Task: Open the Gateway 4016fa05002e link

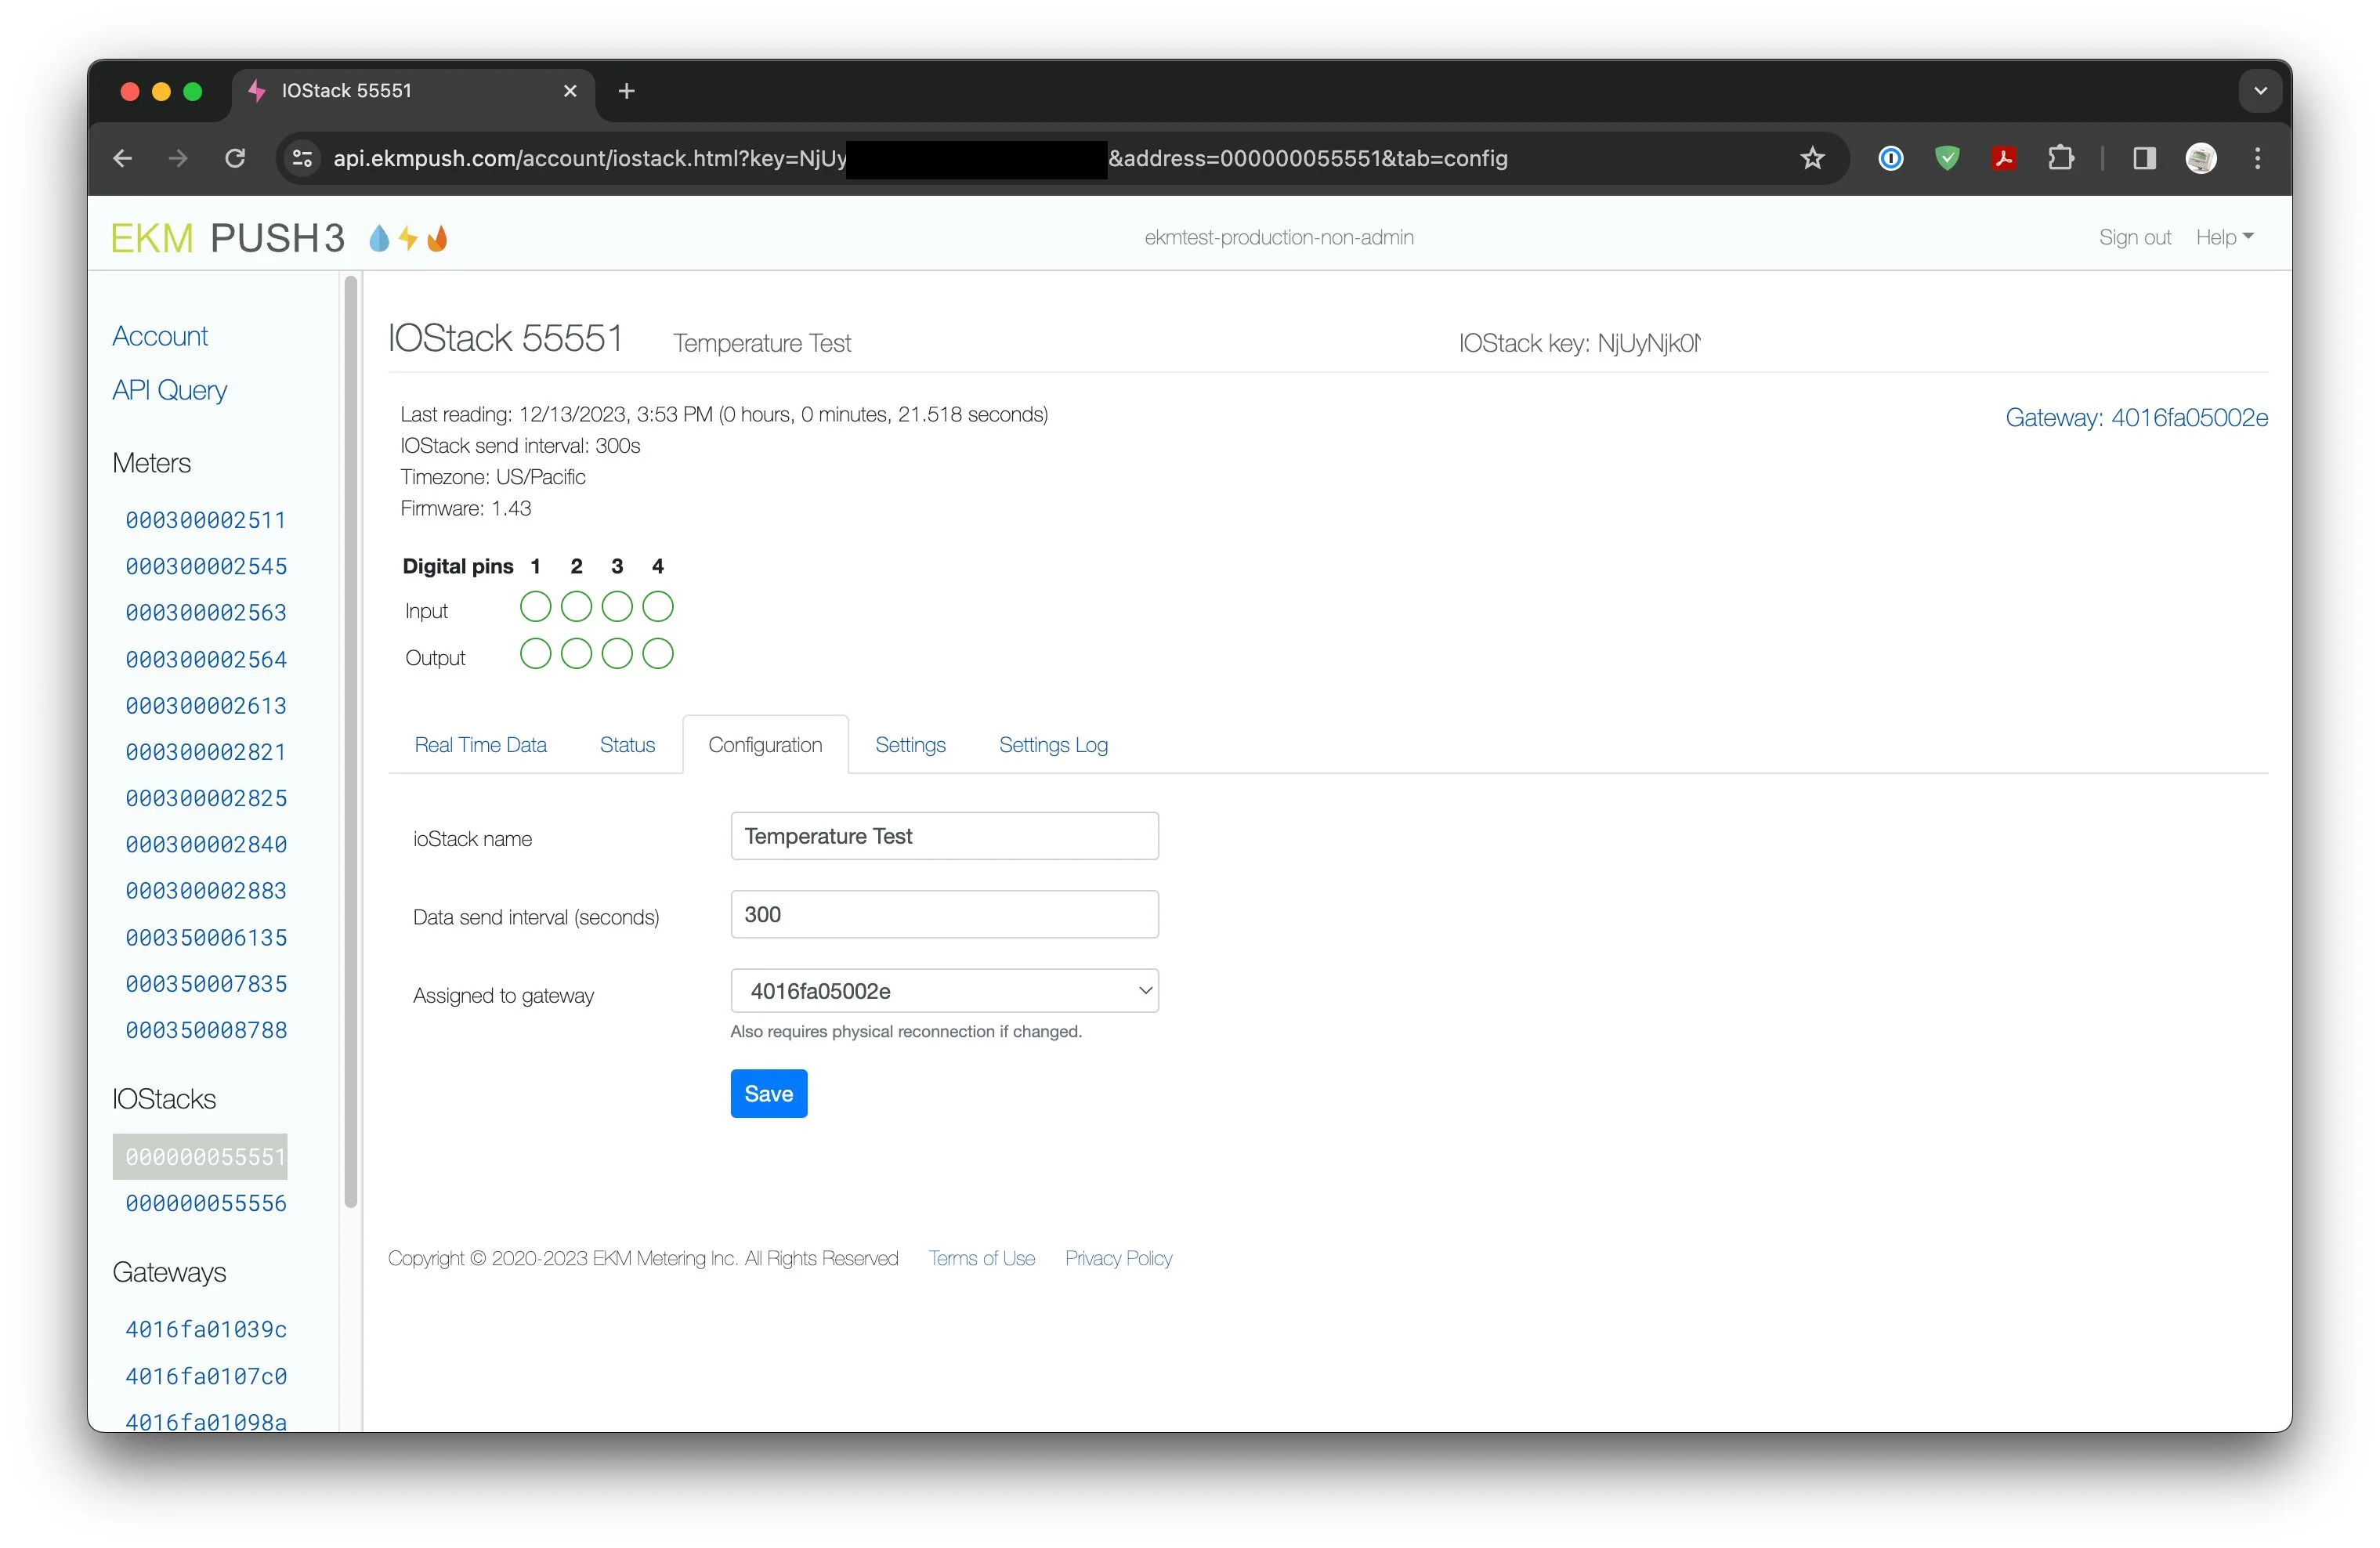Action: click(2136, 418)
